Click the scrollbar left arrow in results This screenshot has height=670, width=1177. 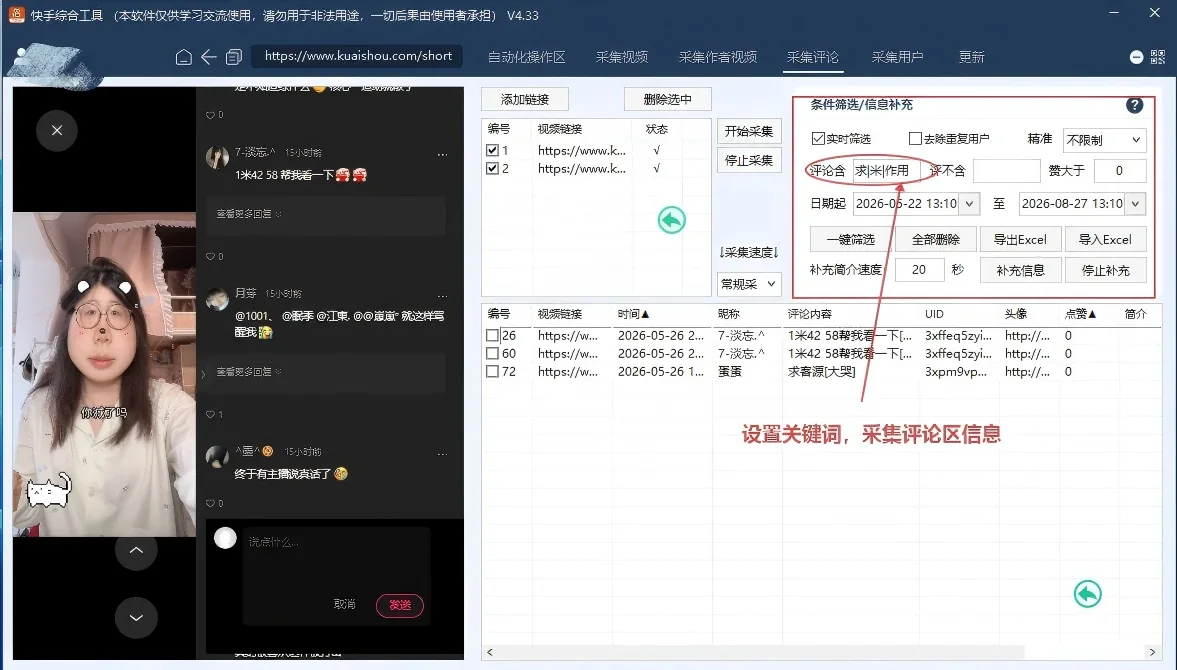pyautogui.click(x=490, y=652)
